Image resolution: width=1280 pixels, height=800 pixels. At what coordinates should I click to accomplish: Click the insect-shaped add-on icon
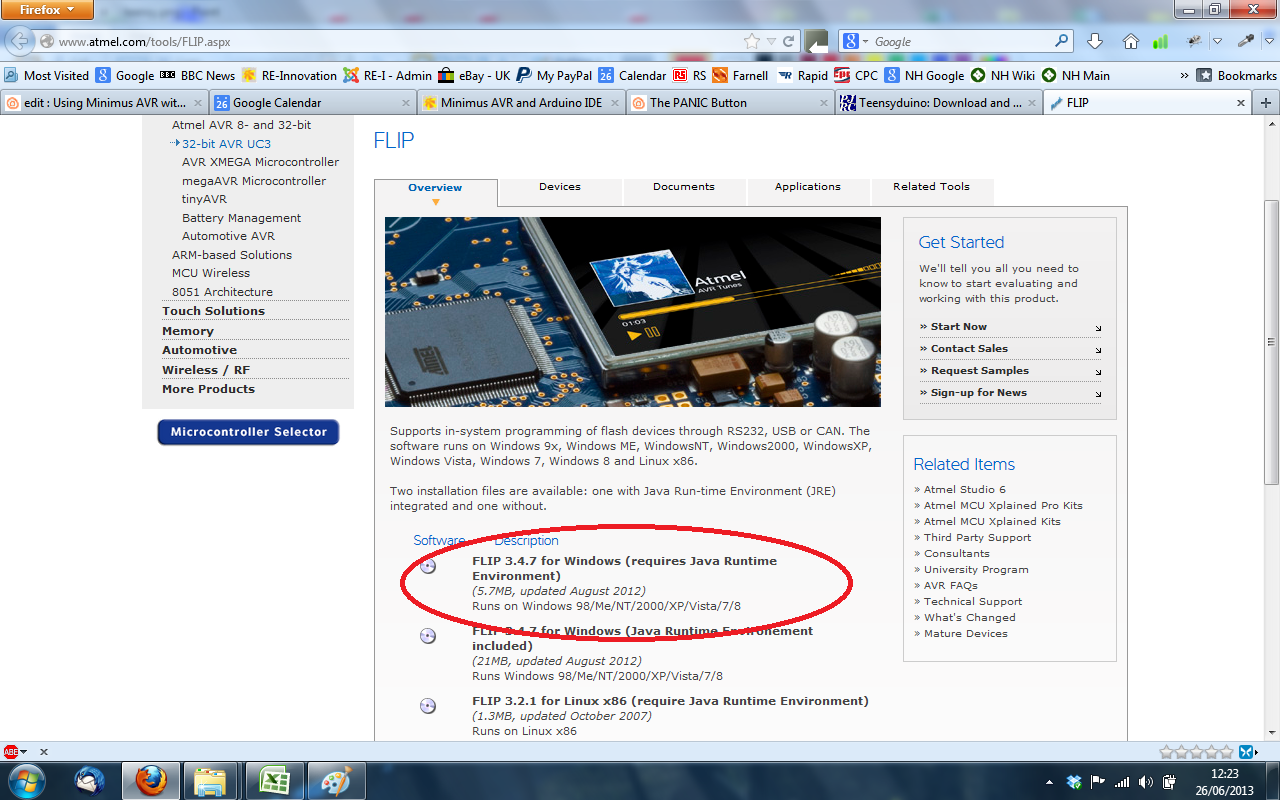[1194, 42]
